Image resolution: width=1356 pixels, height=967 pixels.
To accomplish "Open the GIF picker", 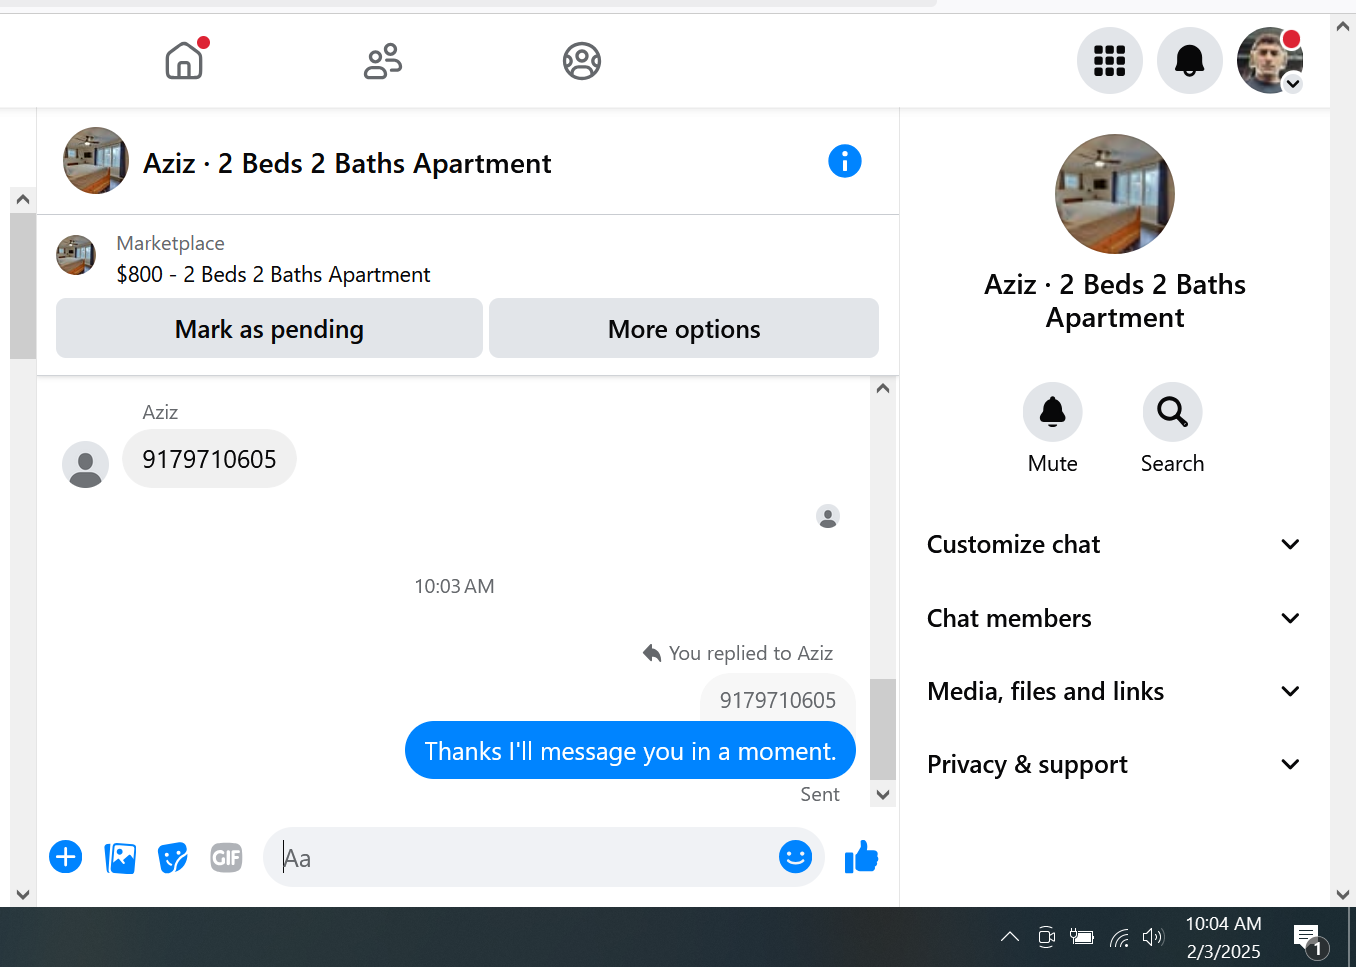I will coord(226,857).
